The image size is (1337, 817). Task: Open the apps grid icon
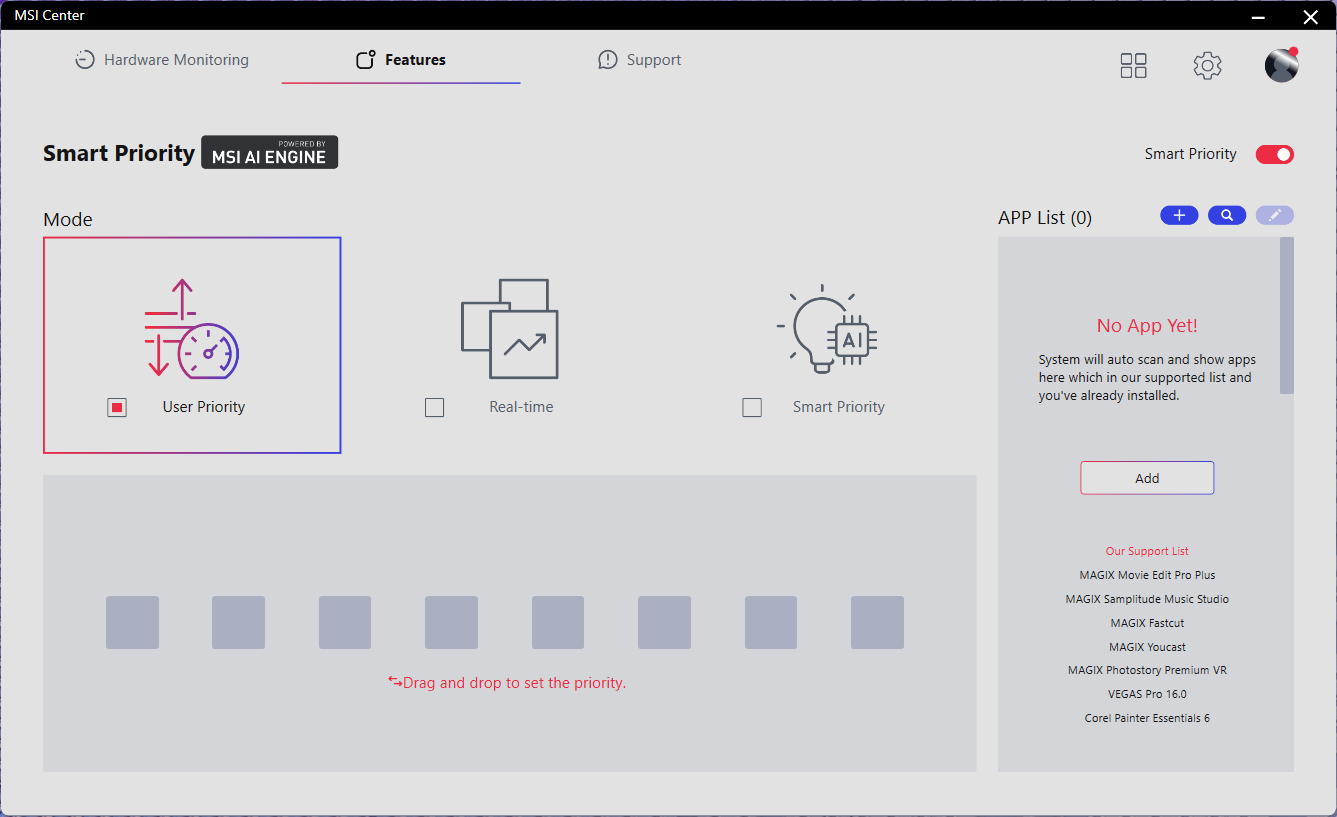(1133, 66)
